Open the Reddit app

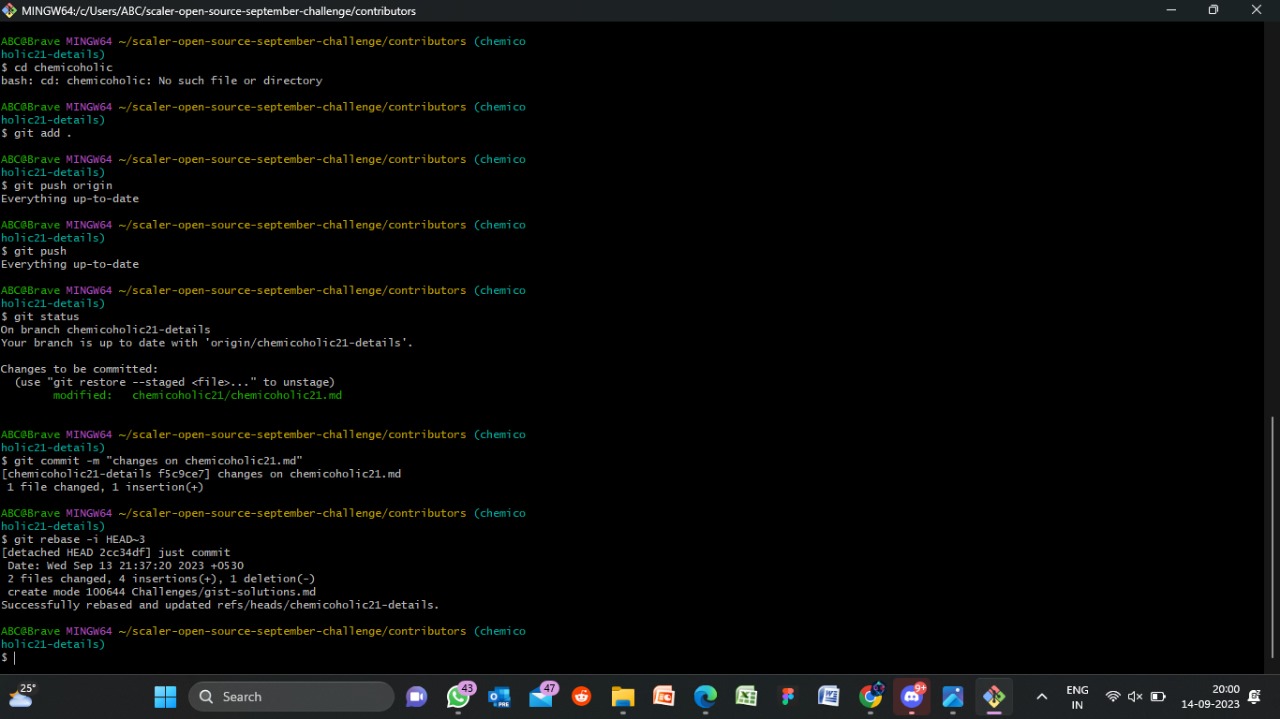581,696
